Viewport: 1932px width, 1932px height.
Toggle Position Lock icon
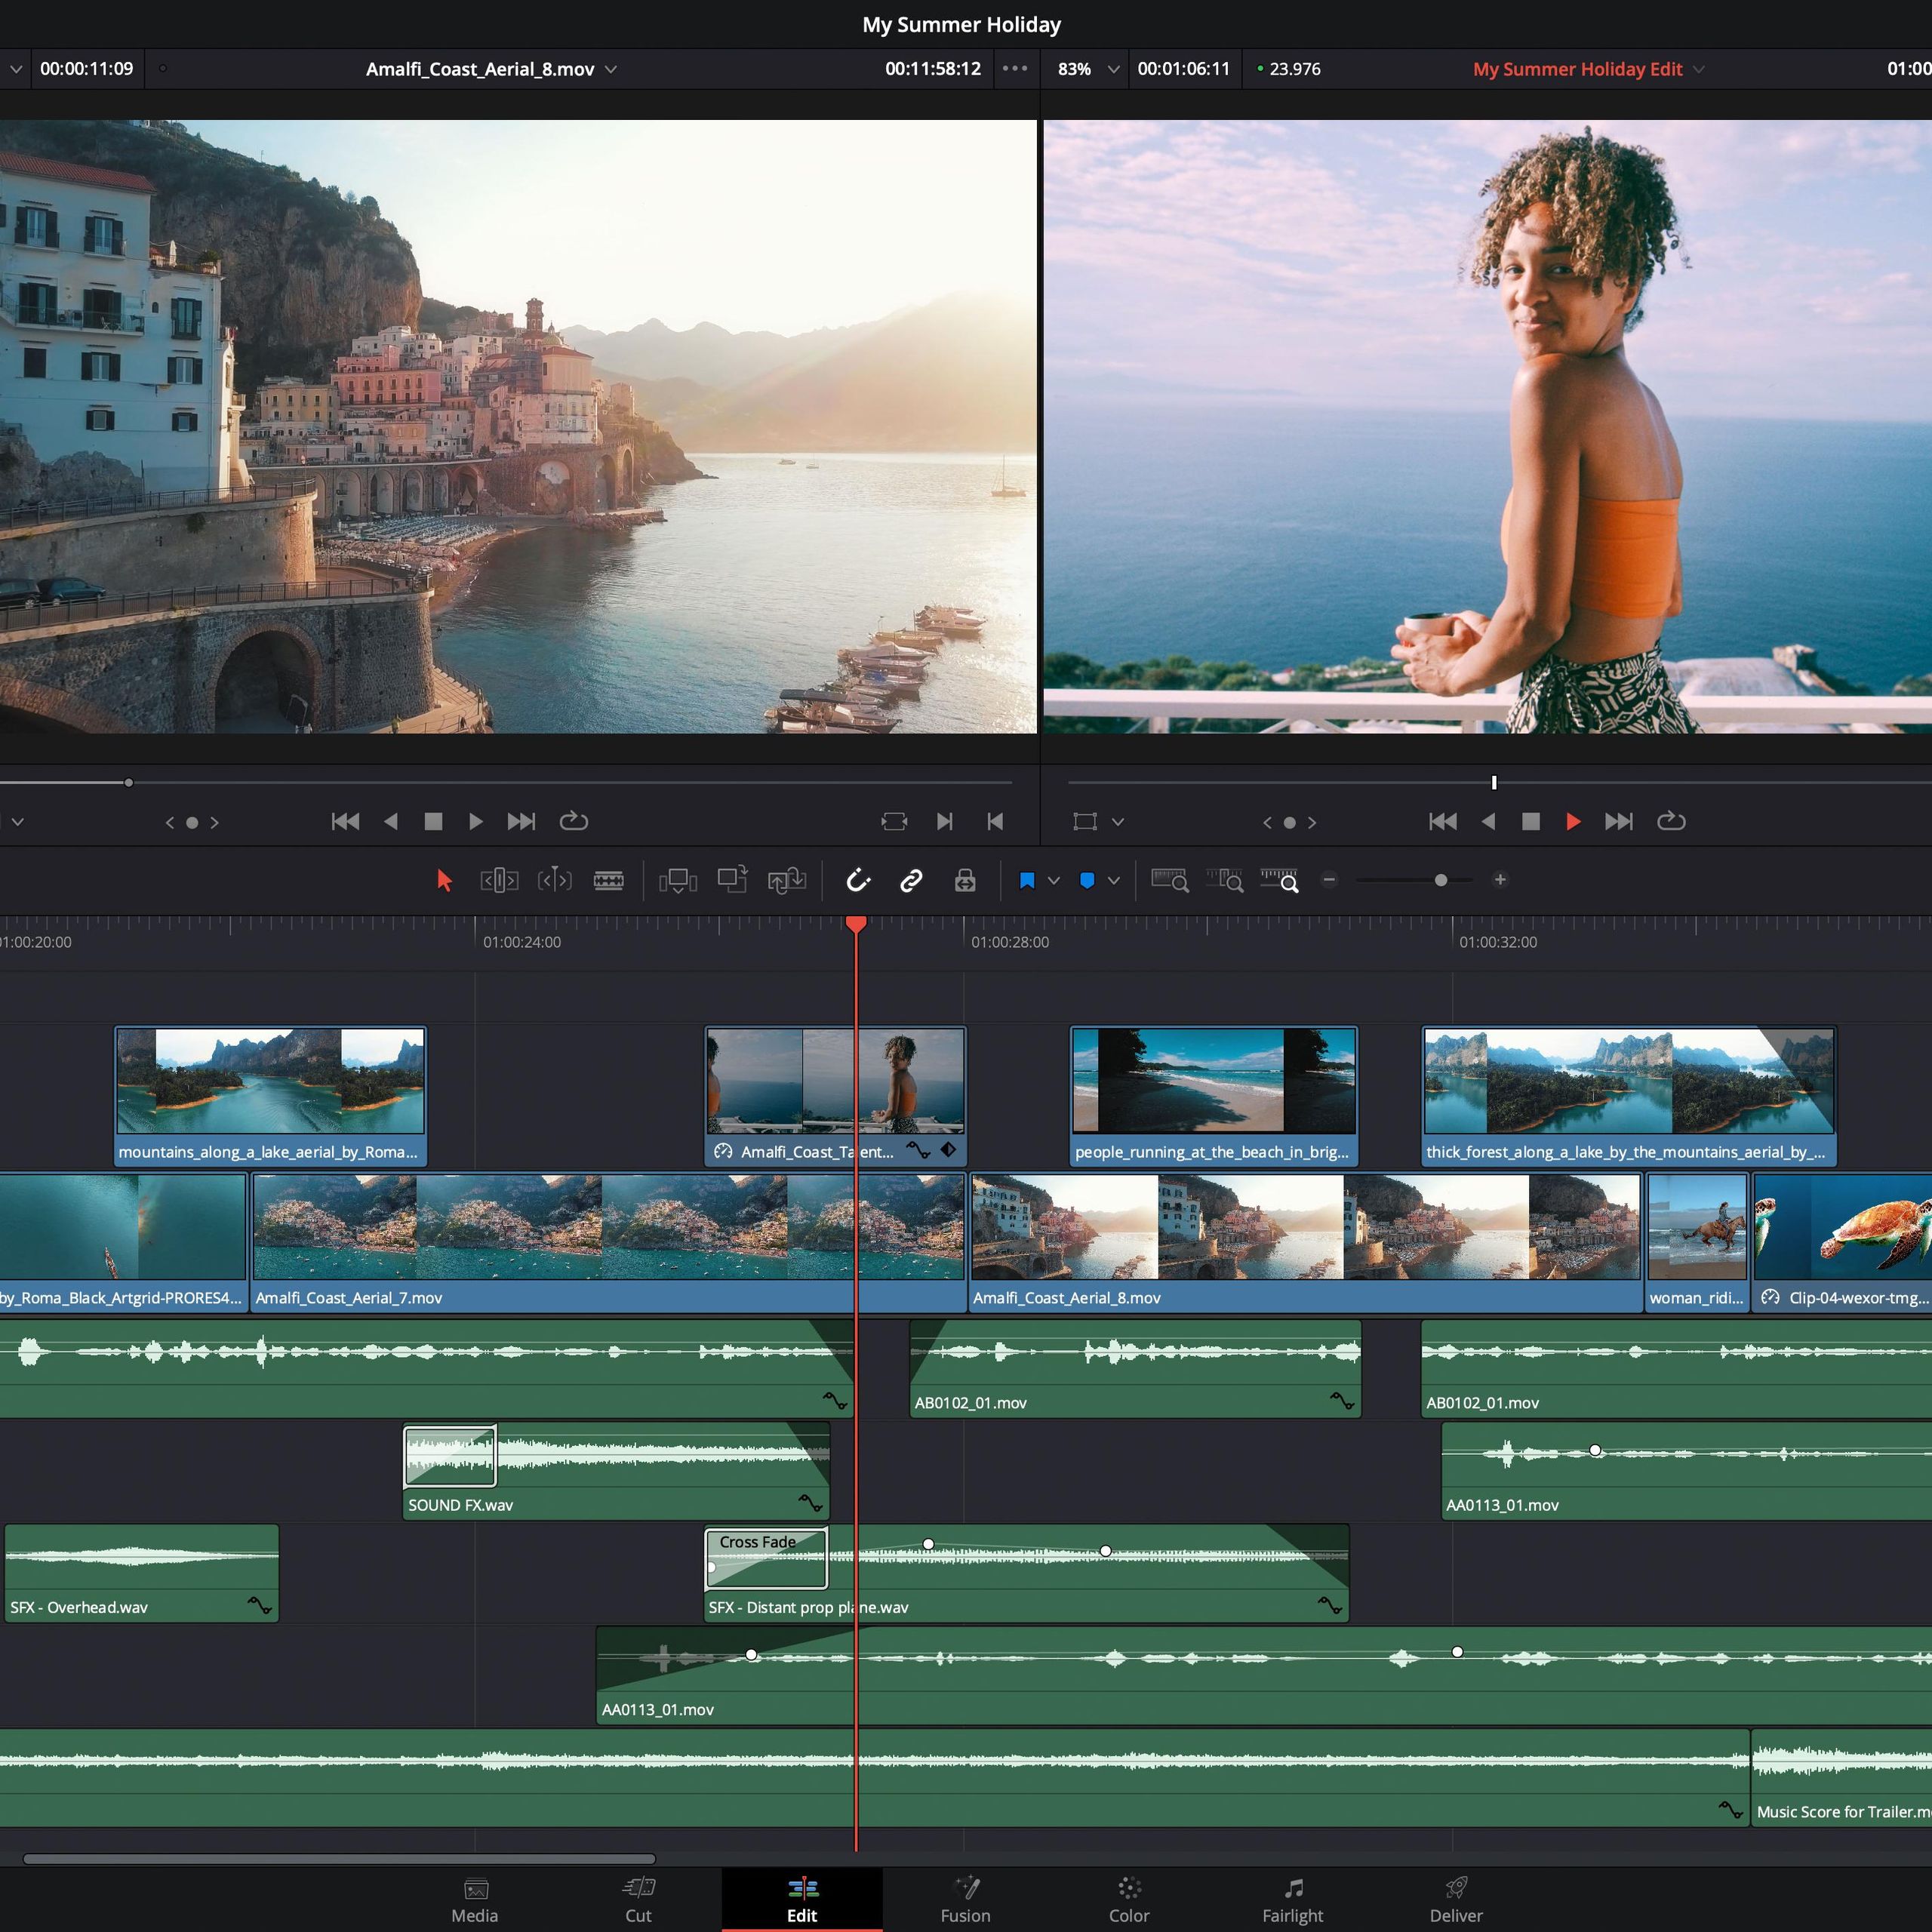(965, 880)
